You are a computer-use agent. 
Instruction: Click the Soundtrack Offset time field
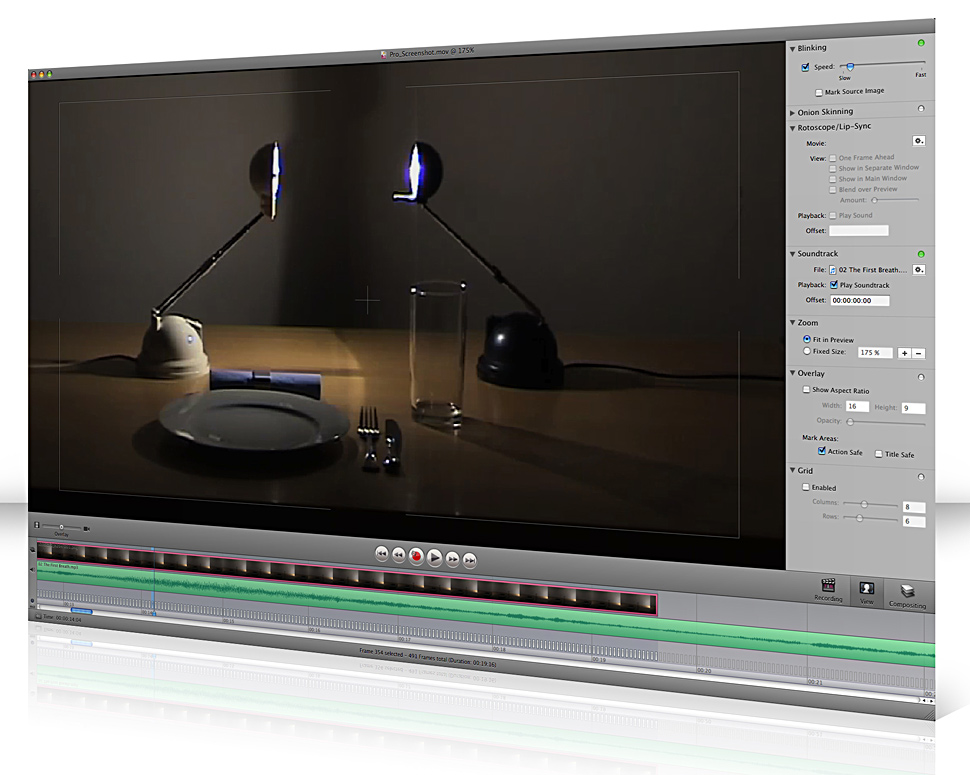pyautogui.click(x=860, y=301)
